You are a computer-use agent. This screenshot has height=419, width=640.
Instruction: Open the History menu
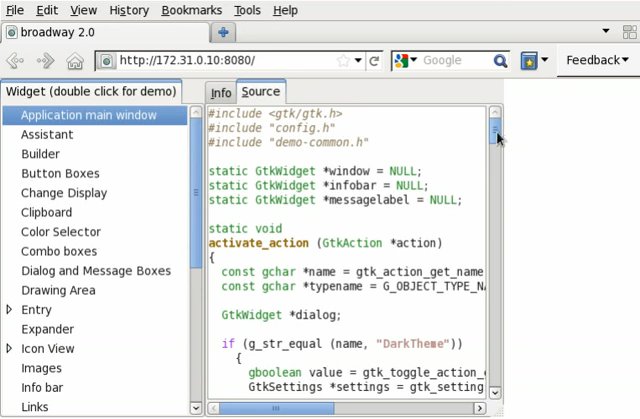coord(129,10)
